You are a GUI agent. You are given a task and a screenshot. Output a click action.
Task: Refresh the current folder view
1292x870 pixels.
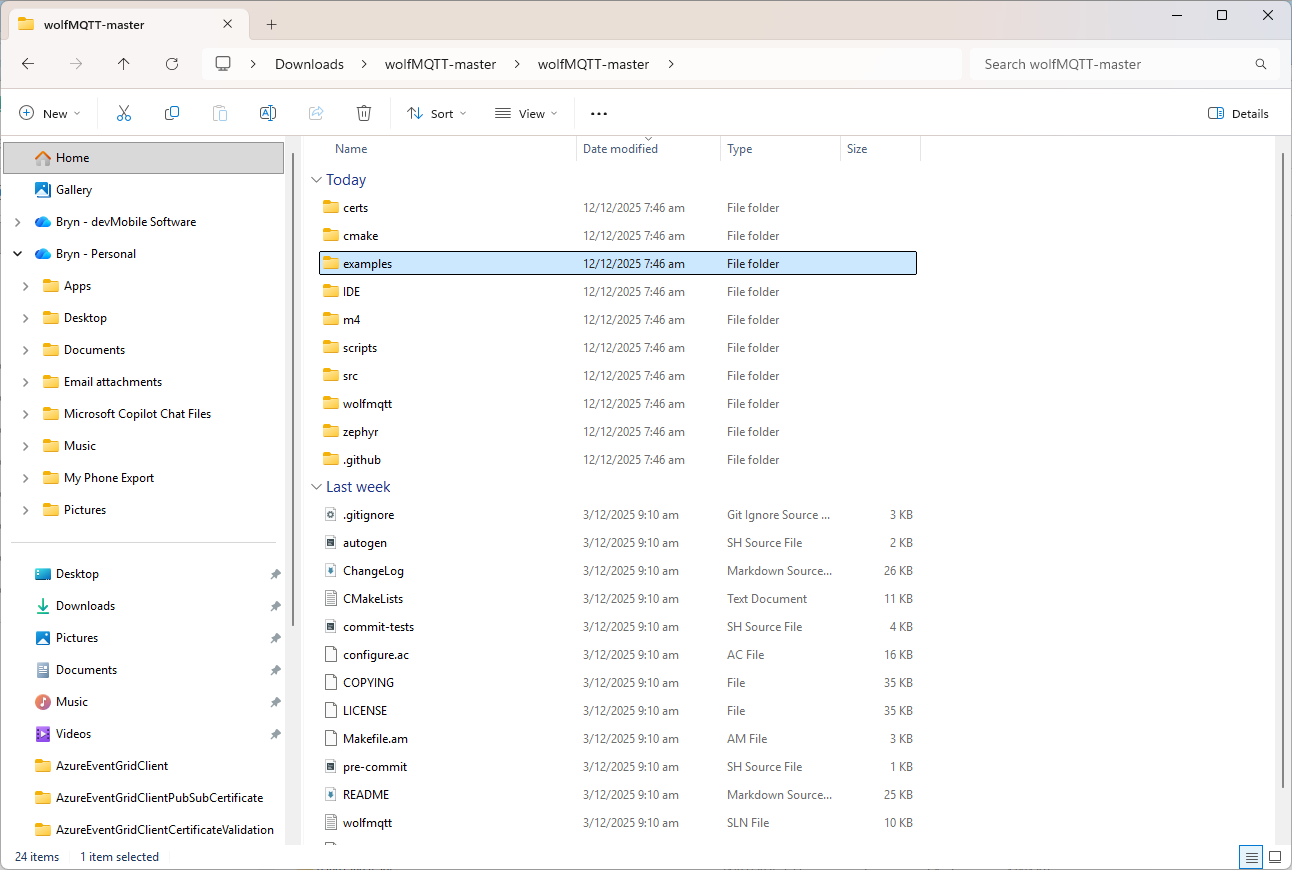(x=172, y=64)
